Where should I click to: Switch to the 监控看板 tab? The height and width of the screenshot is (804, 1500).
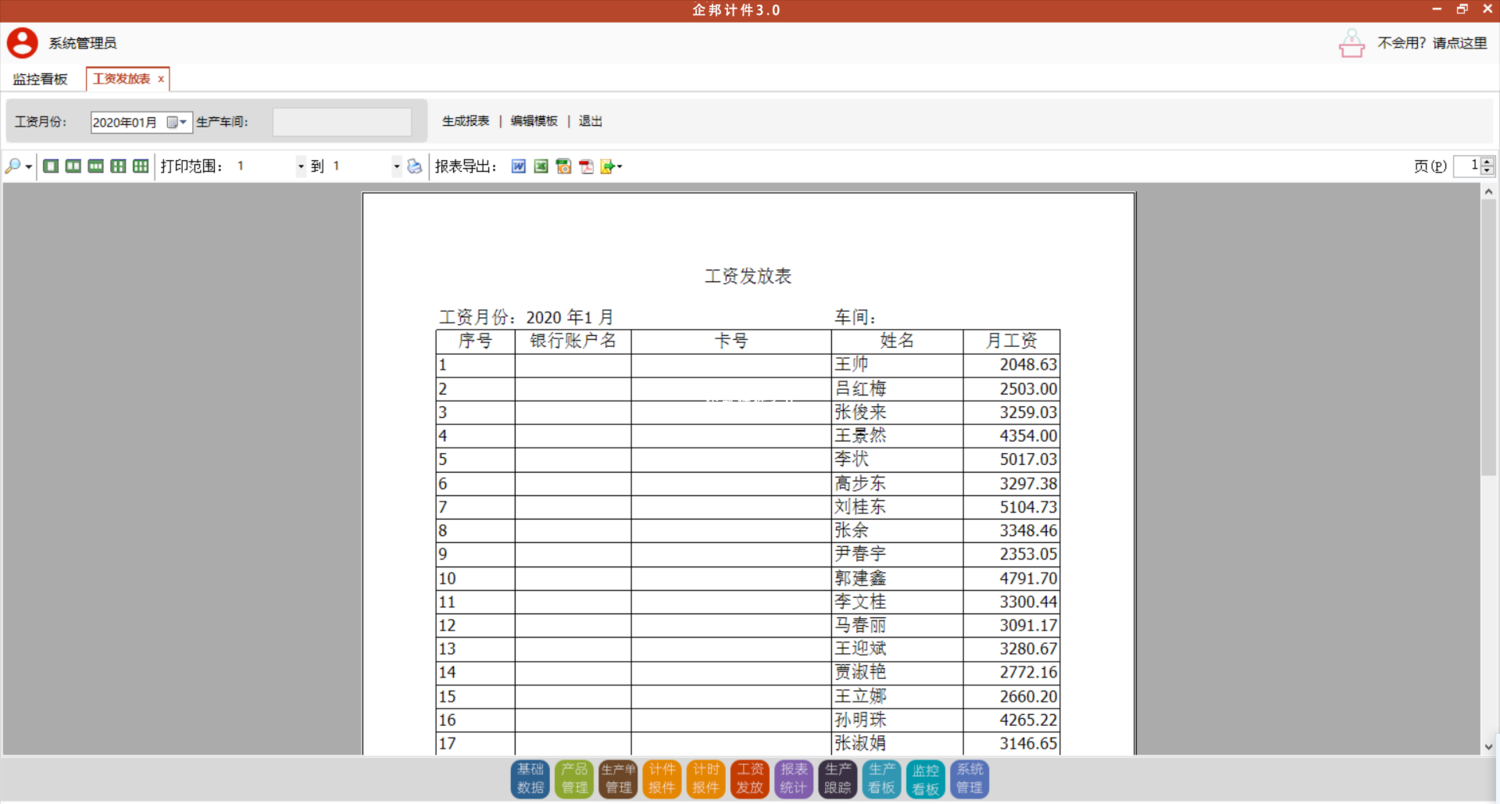pos(41,79)
